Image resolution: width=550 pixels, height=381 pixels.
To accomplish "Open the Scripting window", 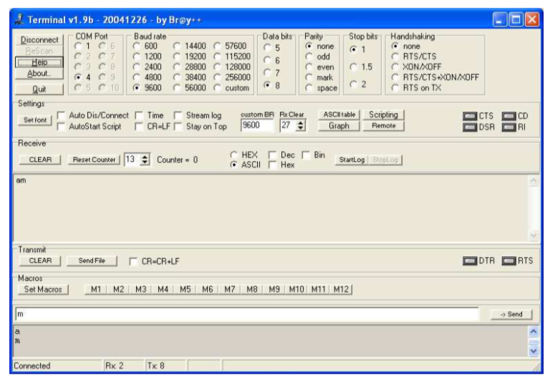I will [x=383, y=115].
